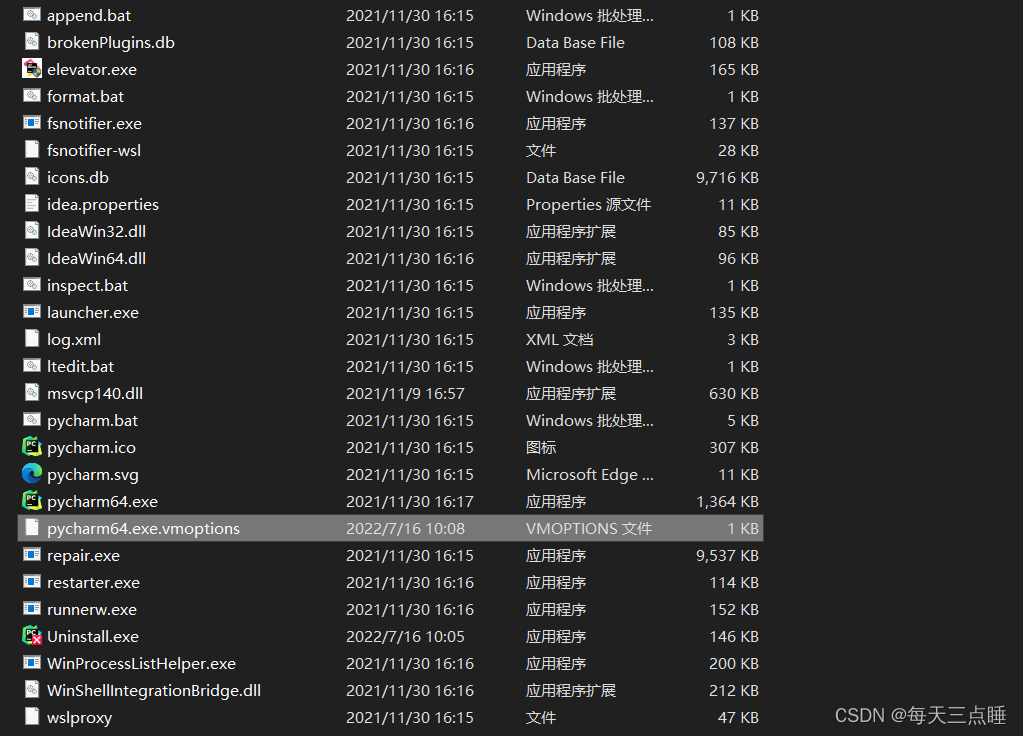Click the fsnotifier-wsl blank file icon
Screen dimensions: 1023x736
click(32, 149)
